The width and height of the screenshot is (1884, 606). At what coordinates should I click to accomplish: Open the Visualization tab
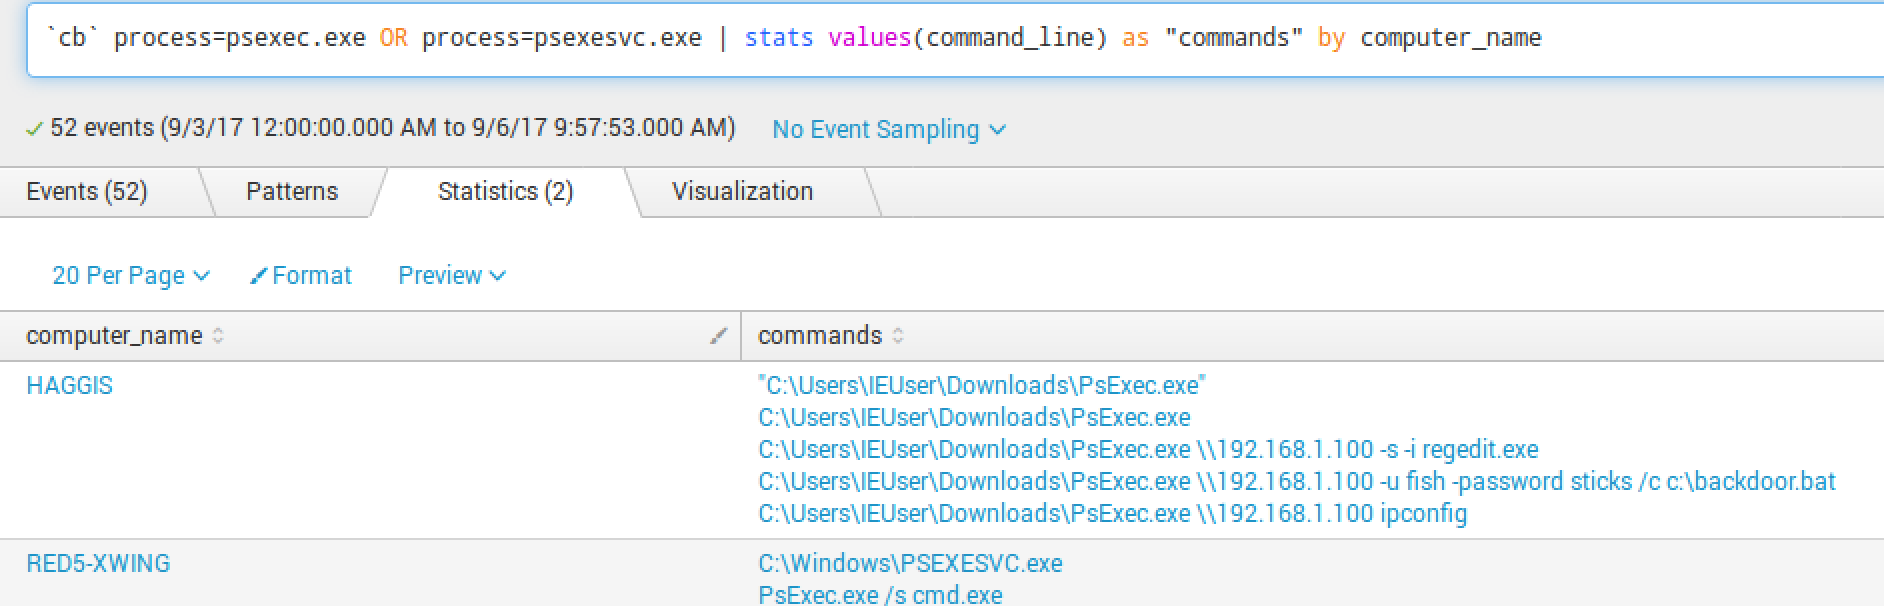point(742,192)
